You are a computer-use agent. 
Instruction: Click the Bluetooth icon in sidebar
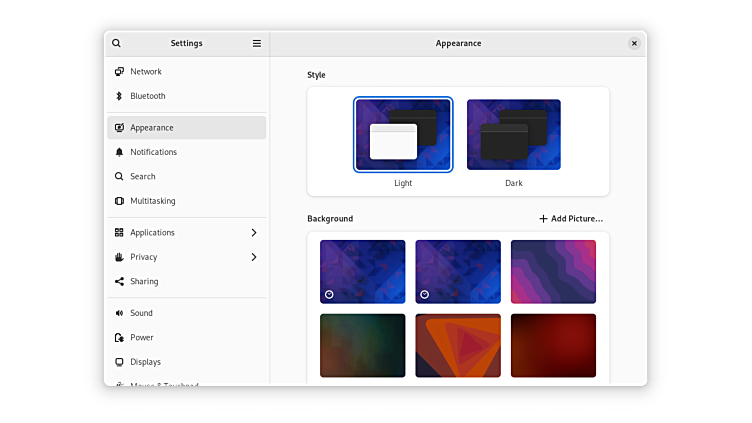click(119, 96)
